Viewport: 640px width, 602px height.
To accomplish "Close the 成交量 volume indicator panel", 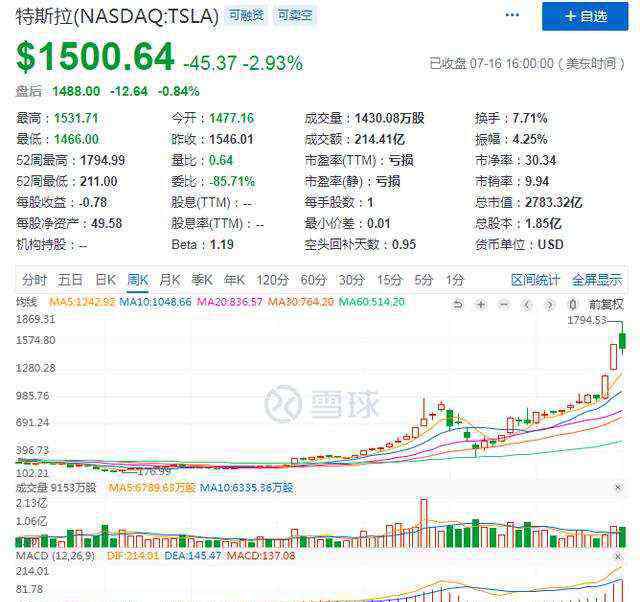I will (x=618, y=488).
